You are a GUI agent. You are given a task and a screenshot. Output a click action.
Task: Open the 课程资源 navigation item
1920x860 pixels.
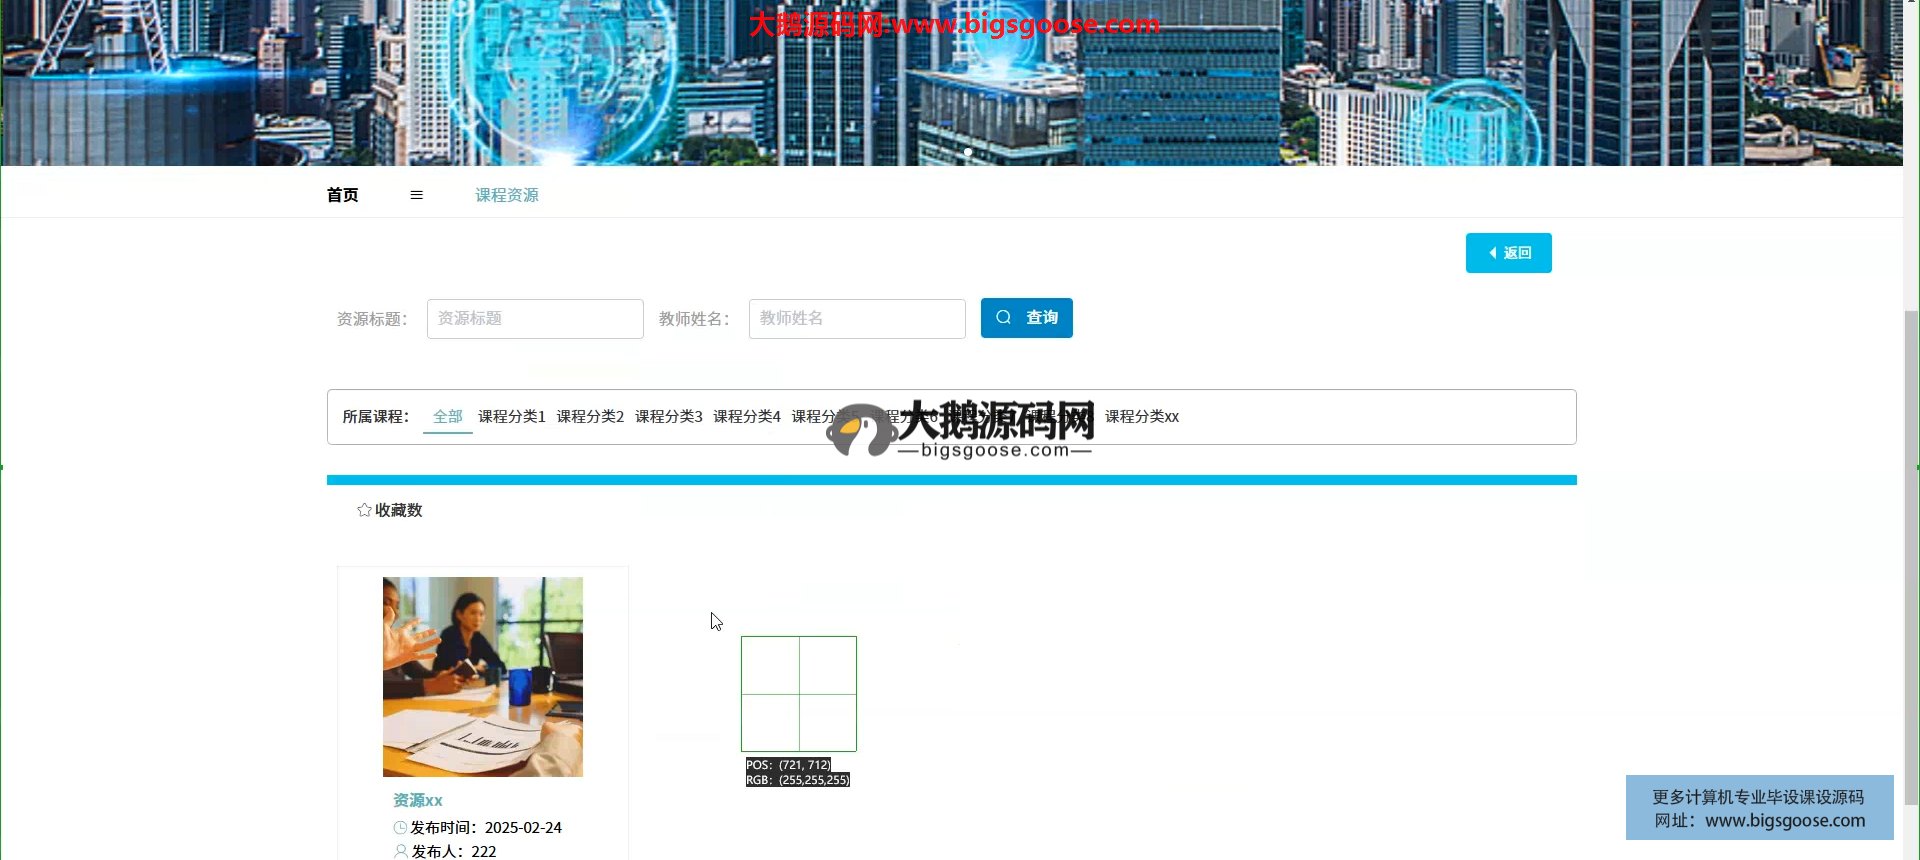pyautogui.click(x=506, y=195)
